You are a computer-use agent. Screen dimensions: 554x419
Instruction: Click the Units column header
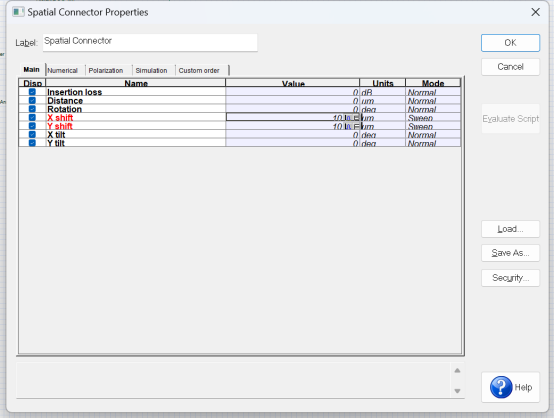point(383,83)
